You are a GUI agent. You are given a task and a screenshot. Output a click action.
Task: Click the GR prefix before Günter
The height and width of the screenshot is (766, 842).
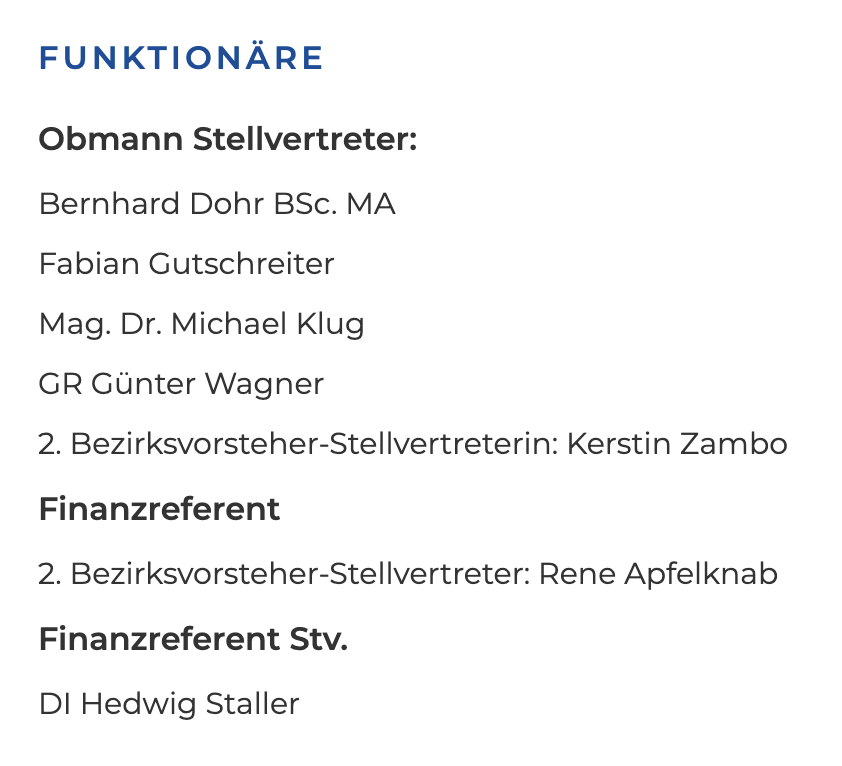tap(61, 384)
